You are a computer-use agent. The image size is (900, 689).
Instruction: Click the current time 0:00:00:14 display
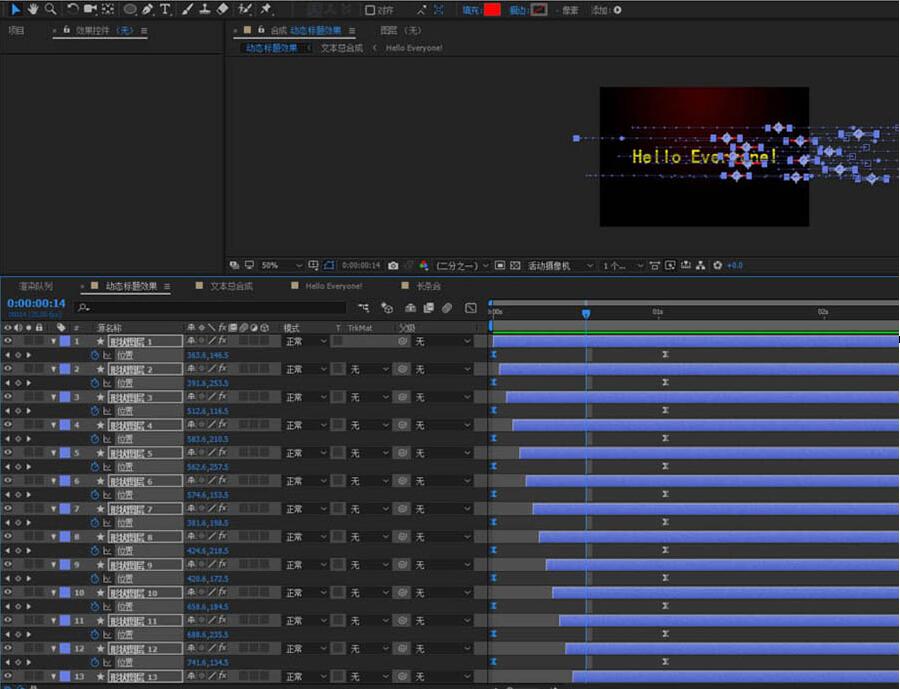(x=36, y=303)
